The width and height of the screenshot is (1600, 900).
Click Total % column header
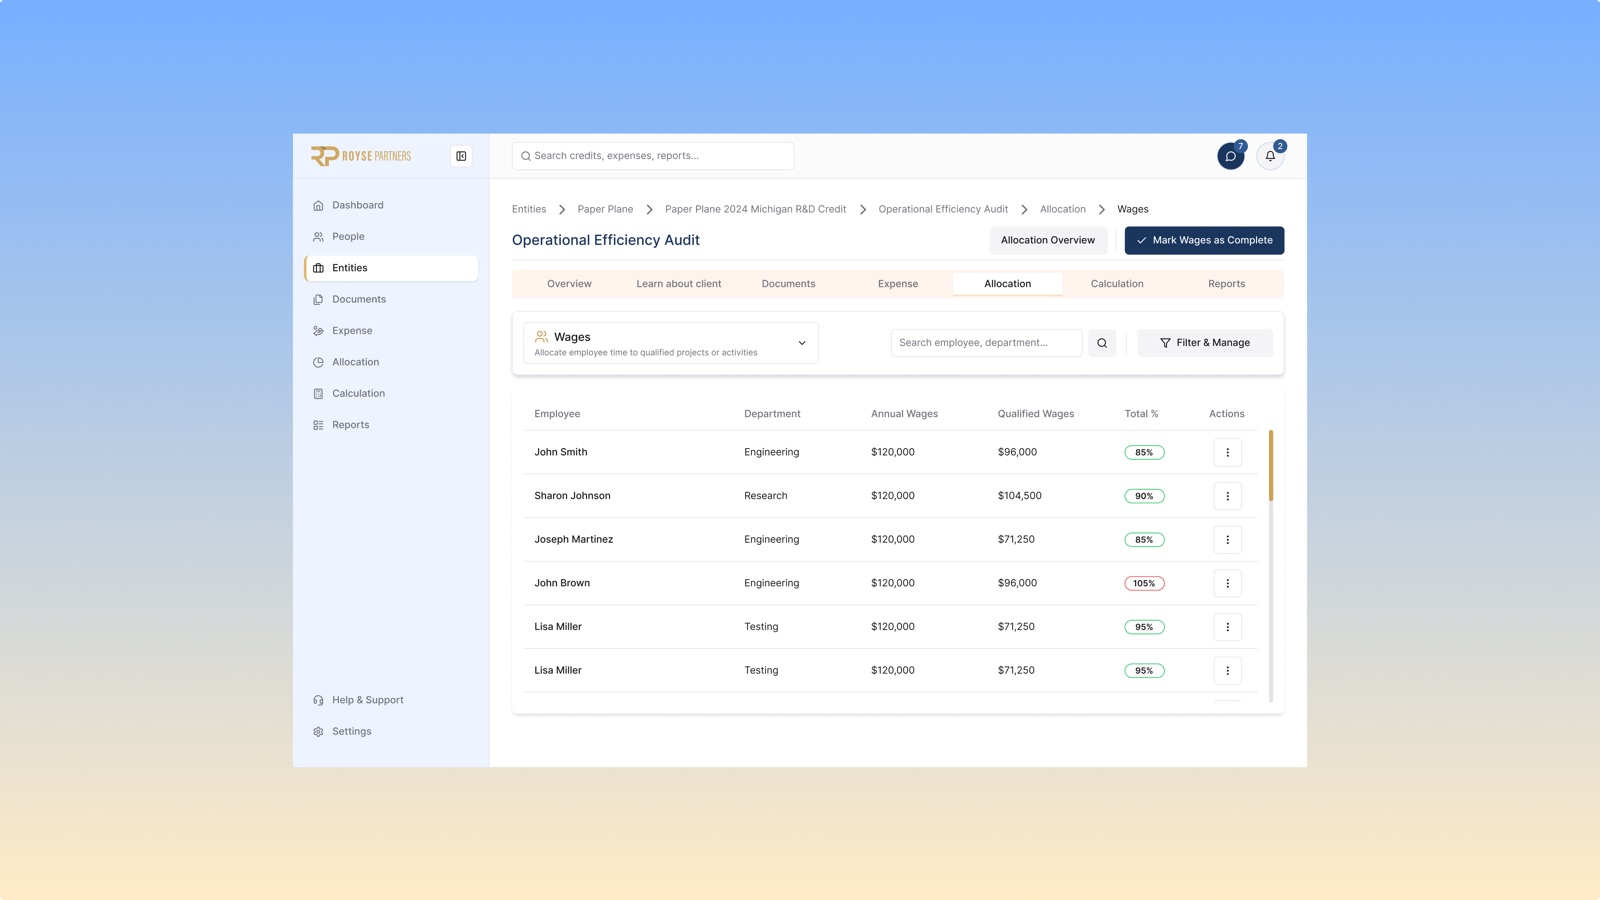(x=1141, y=414)
